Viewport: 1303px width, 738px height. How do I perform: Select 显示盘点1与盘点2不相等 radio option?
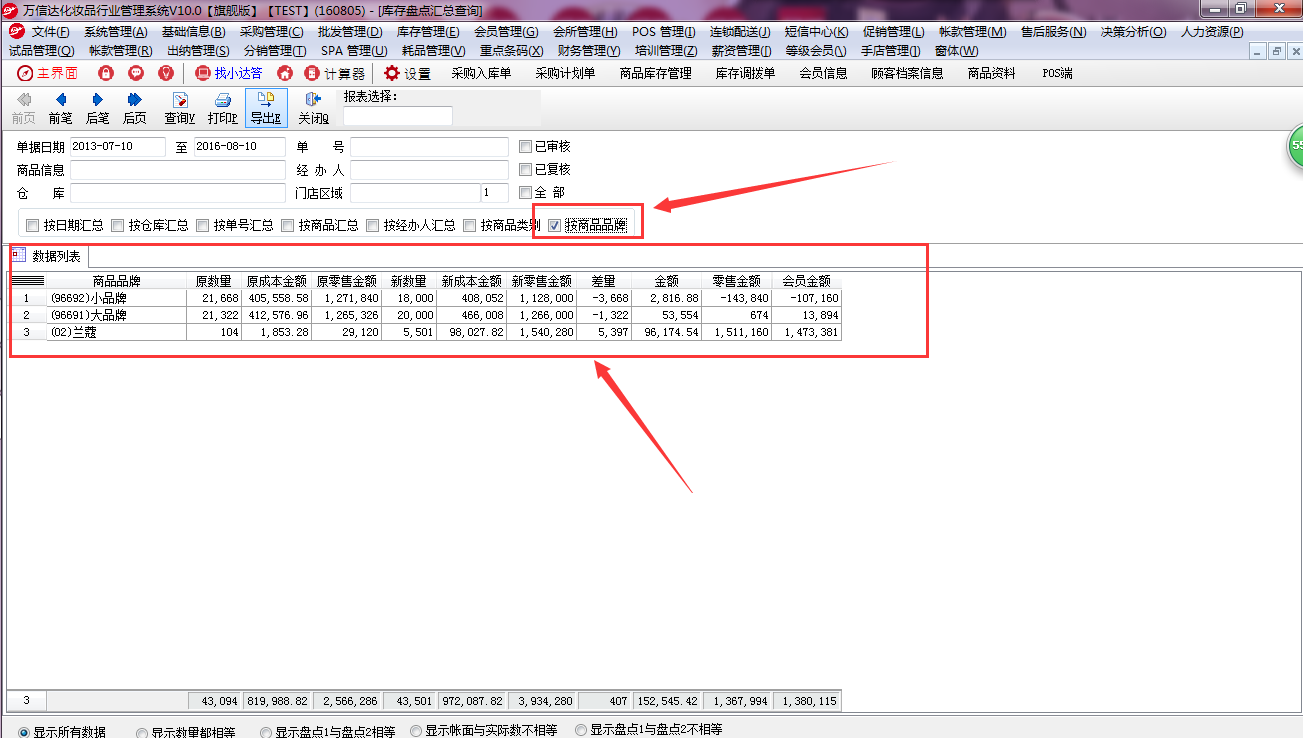point(581,730)
